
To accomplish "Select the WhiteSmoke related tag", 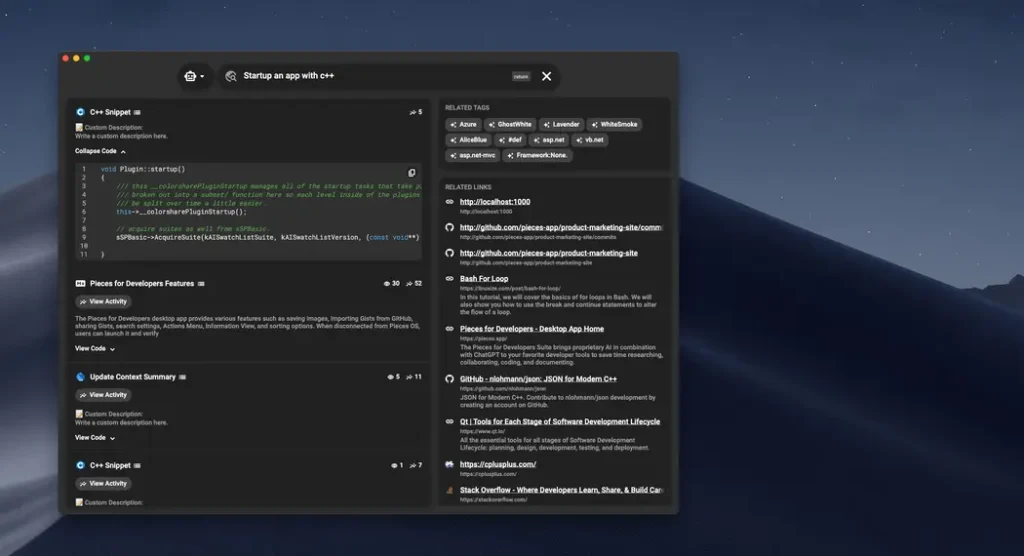I will (x=615, y=125).
